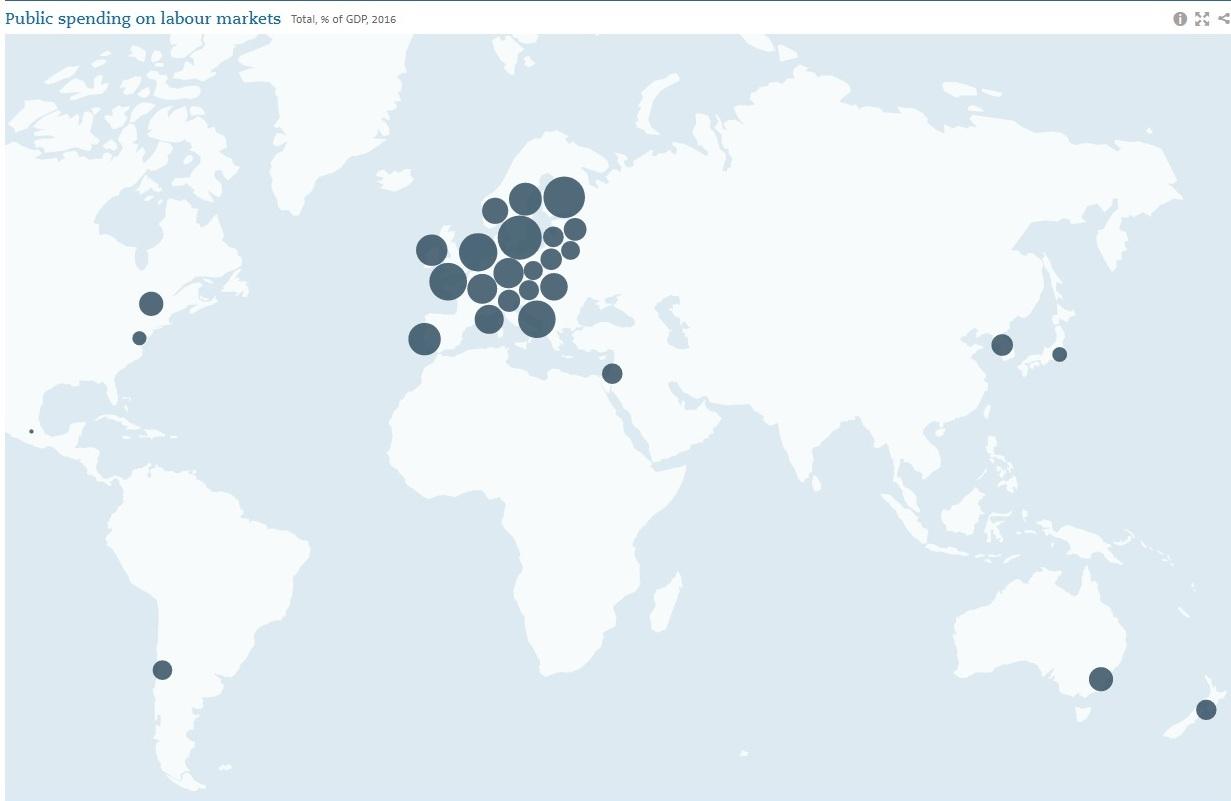1231x801 pixels.
Task: Click the bubble over Israel
Action: pos(612,373)
